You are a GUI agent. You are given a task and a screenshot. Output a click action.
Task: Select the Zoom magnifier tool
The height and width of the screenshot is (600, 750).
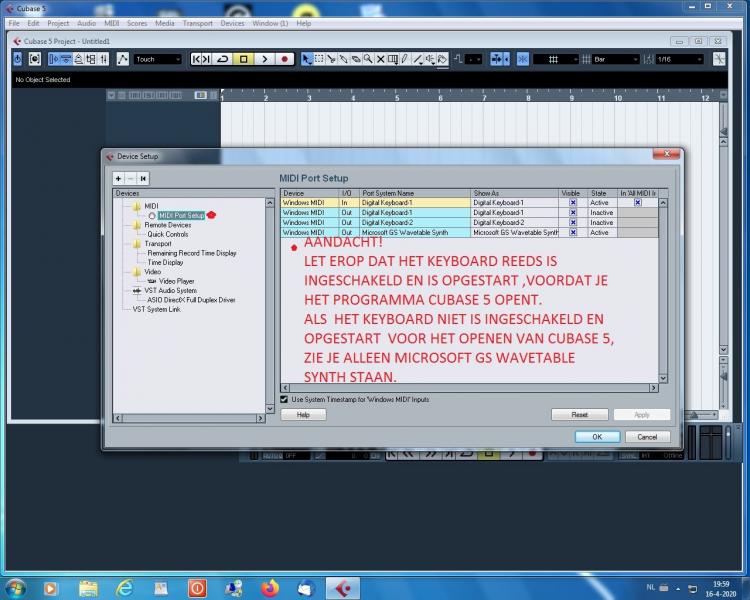(x=368, y=59)
